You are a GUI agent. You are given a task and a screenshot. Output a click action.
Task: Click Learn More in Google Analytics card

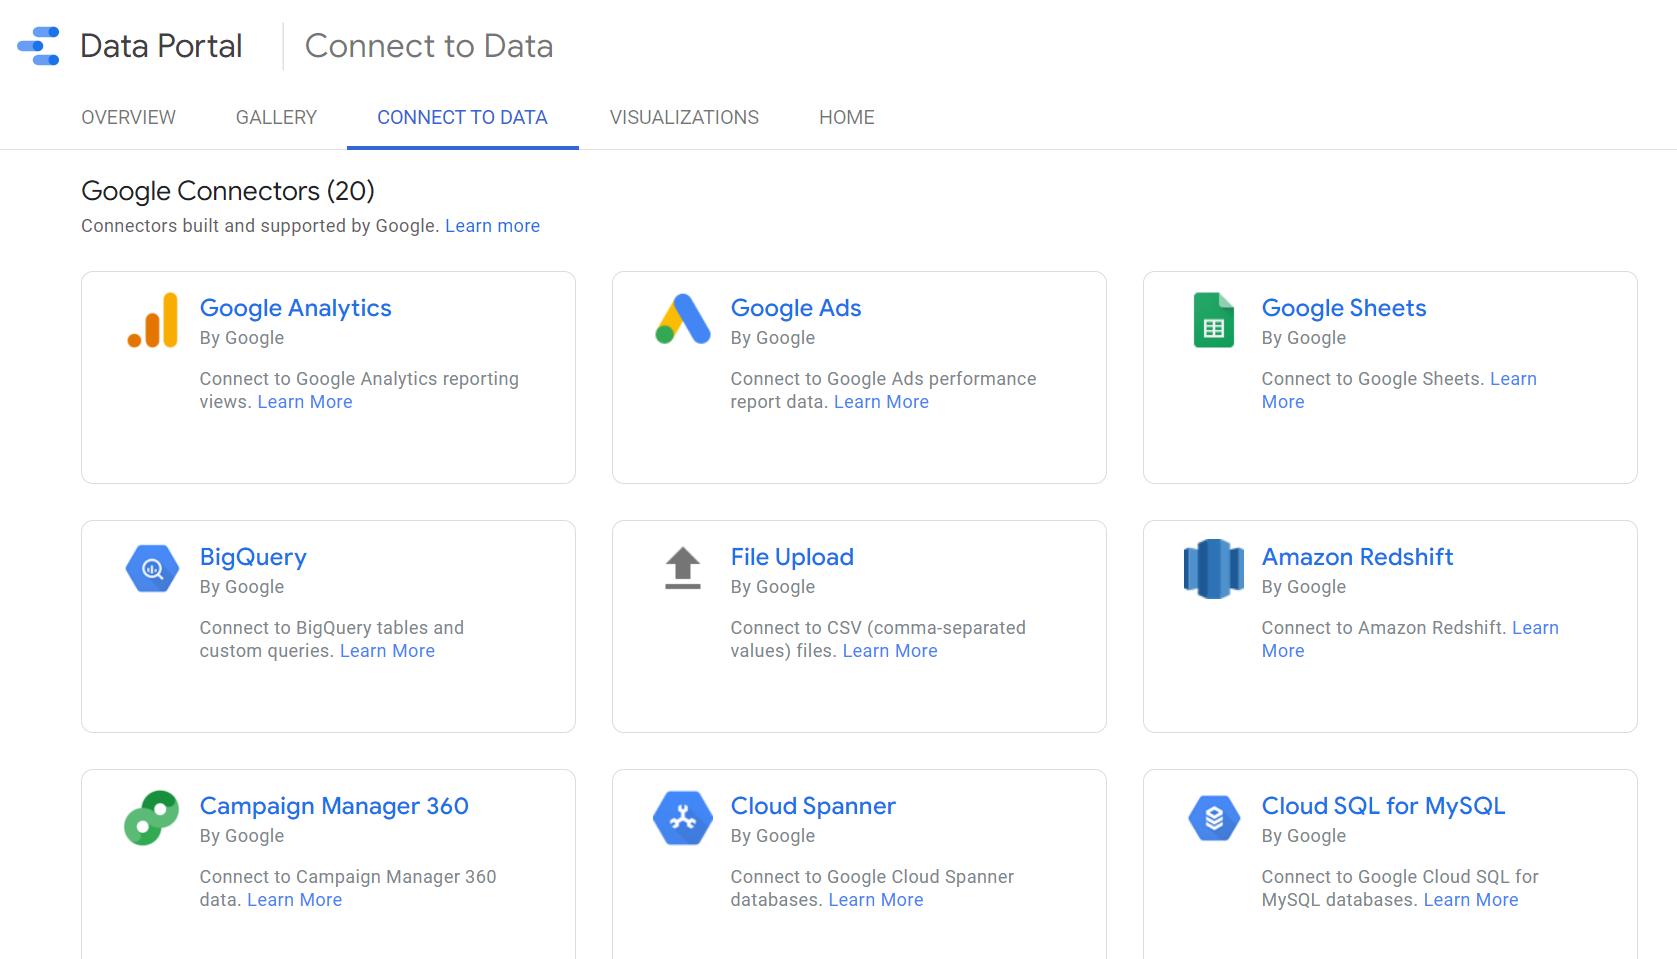point(305,402)
